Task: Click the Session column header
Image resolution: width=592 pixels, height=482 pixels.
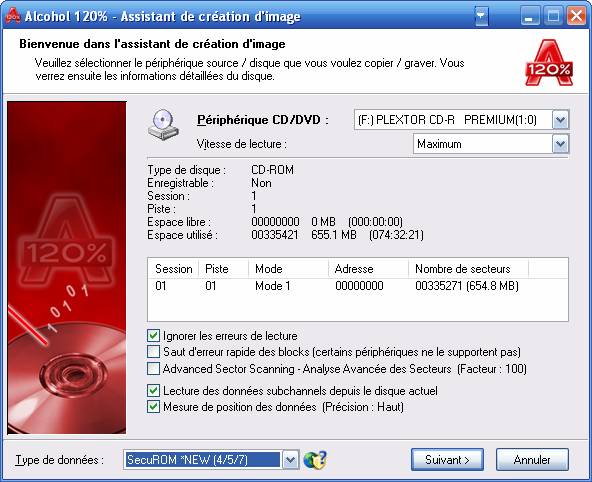Action: coord(173,269)
